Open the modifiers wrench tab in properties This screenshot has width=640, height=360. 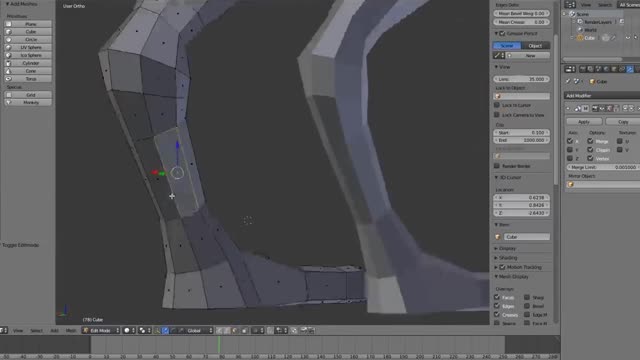click(x=630, y=69)
